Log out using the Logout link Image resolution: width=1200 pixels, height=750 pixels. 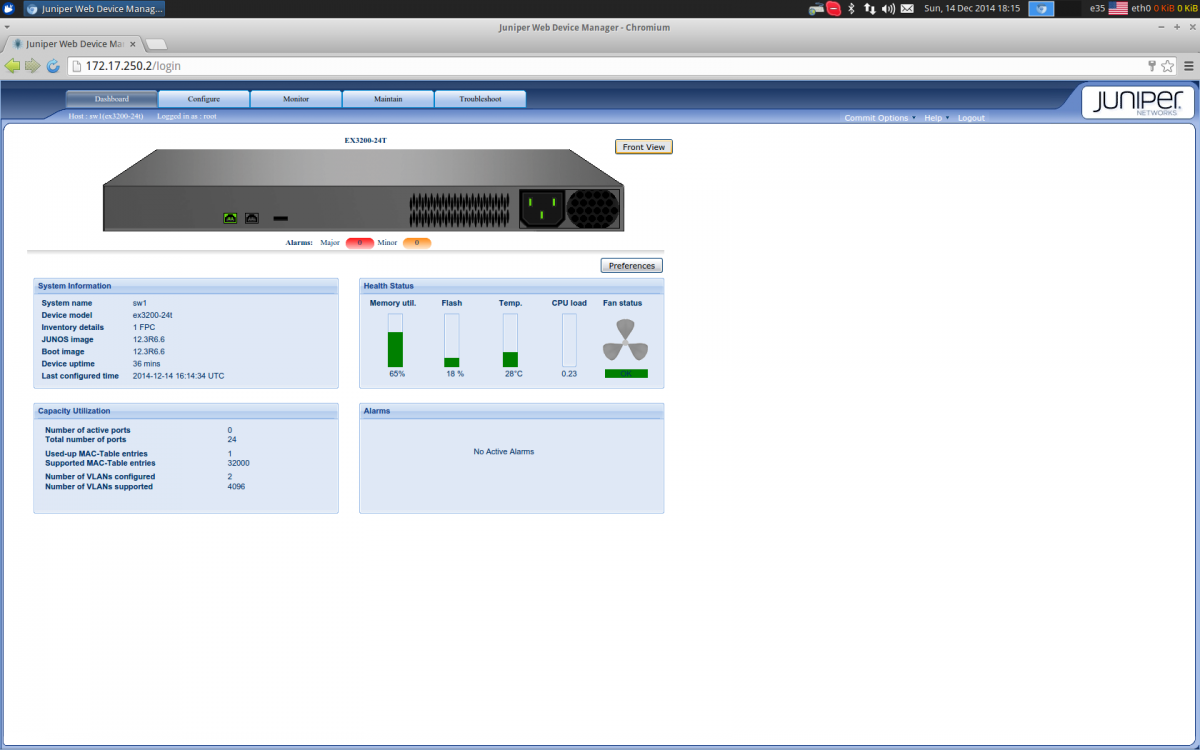coord(971,118)
